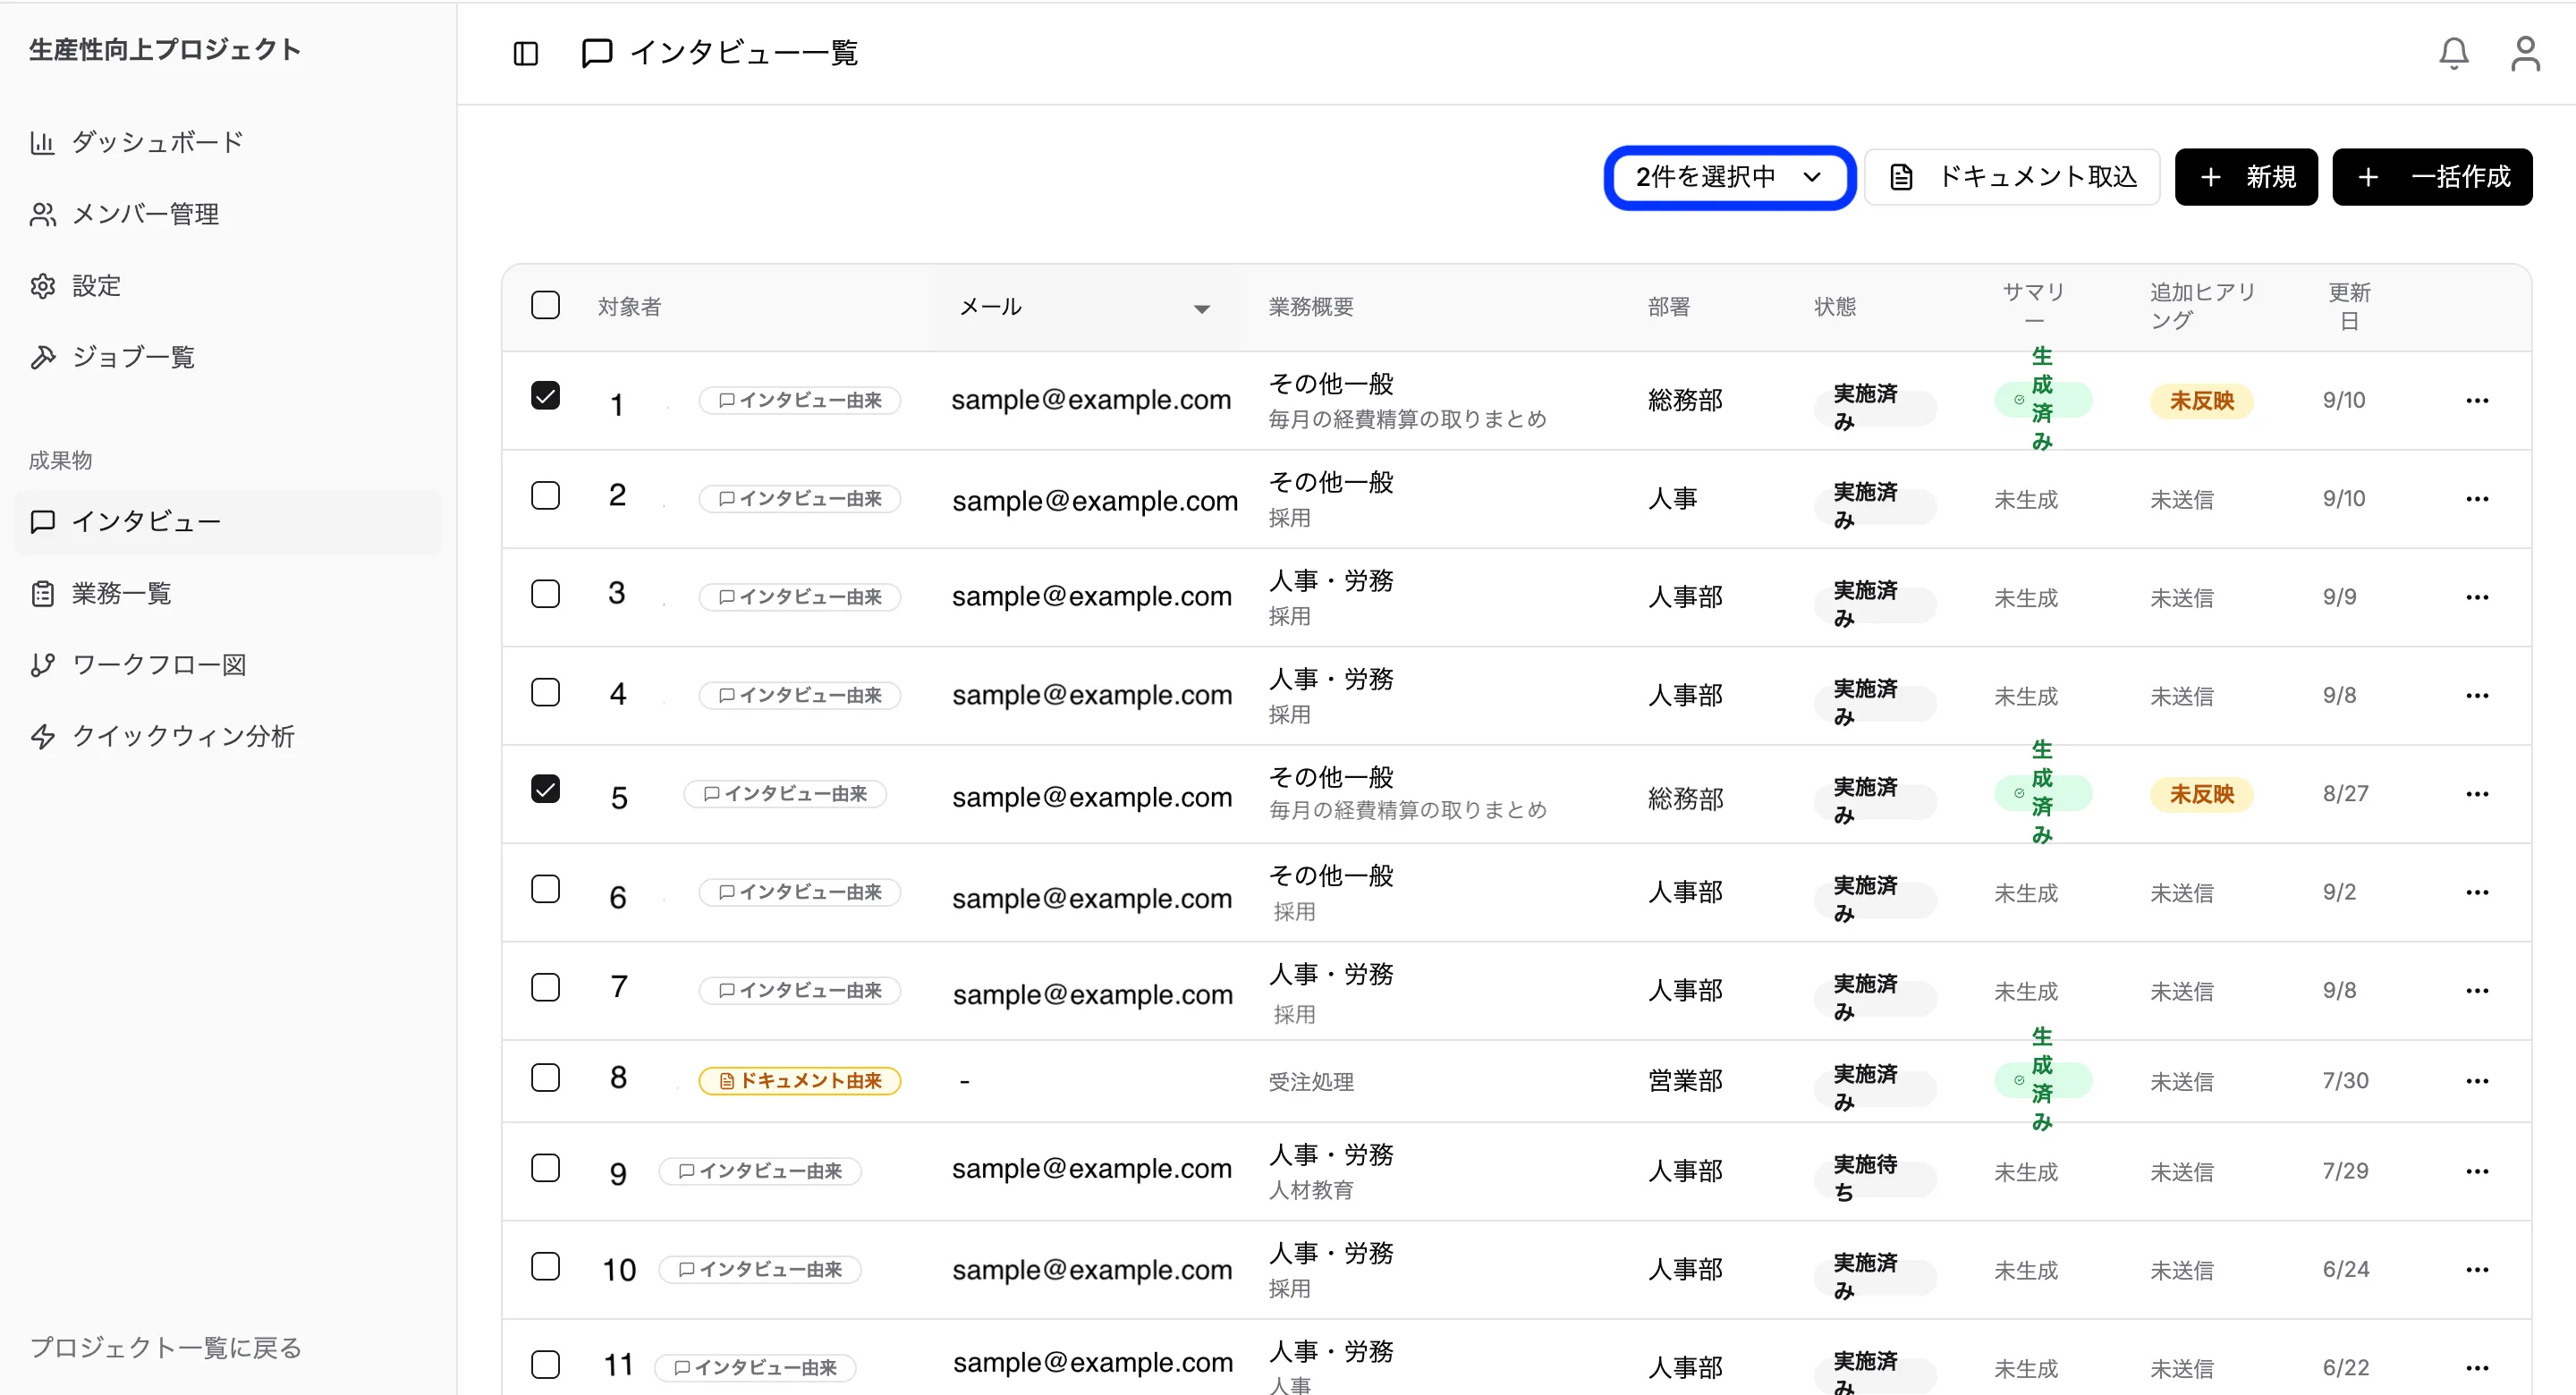Image resolution: width=2576 pixels, height=1395 pixels.
Task: Click the 一括作成 button
Action: point(2432,177)
